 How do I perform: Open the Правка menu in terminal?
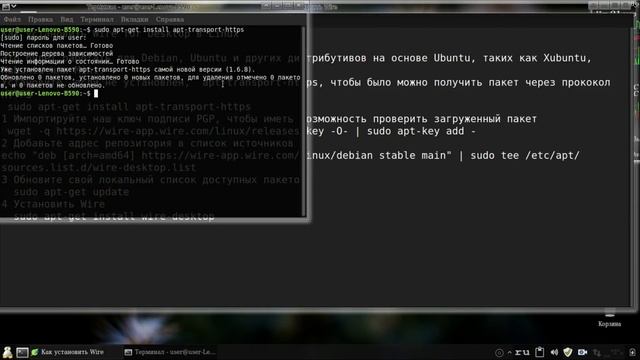click(x=40, y=19)
